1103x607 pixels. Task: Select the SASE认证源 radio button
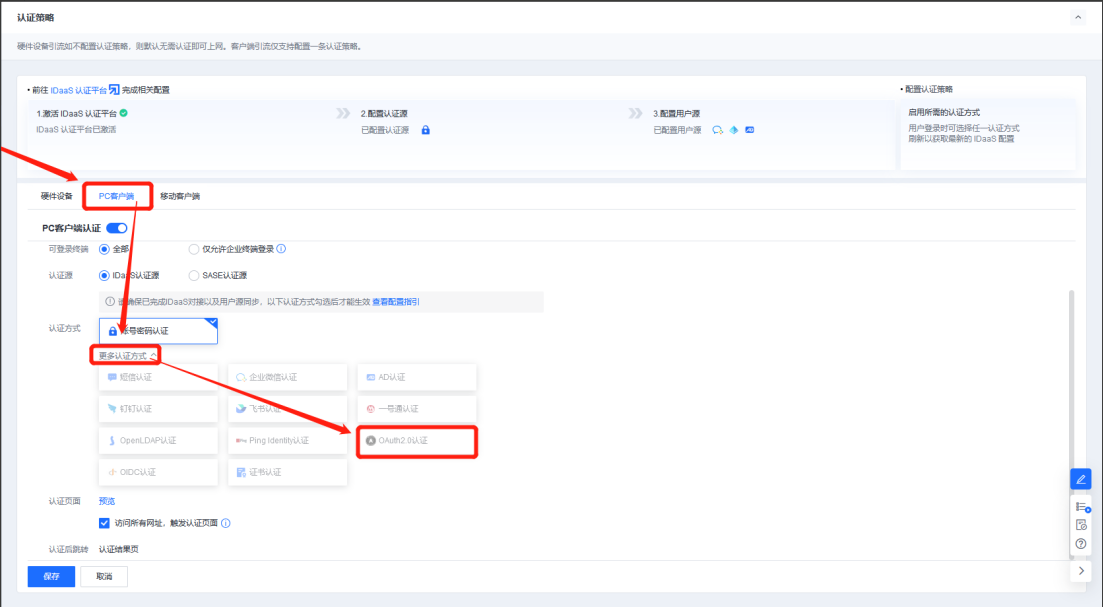(x=194, y=275)
